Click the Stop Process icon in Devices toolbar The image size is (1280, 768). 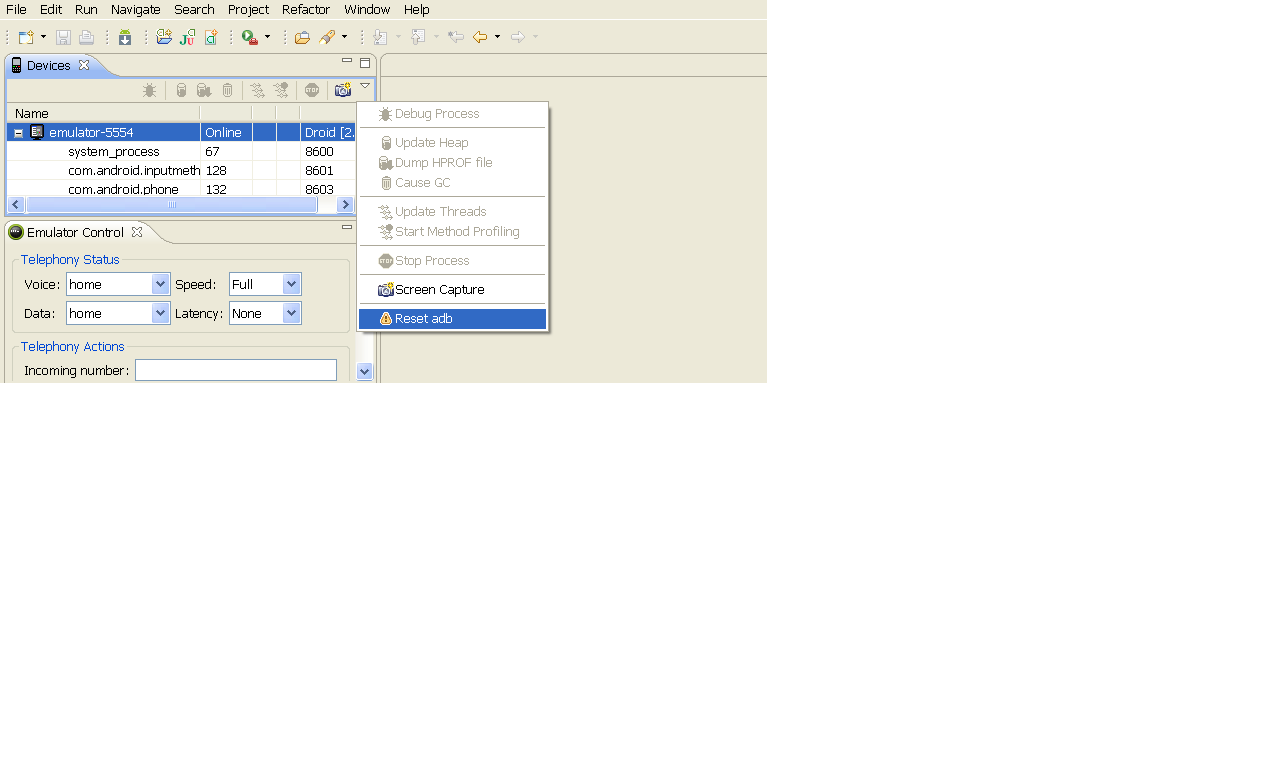pos(312,90)
